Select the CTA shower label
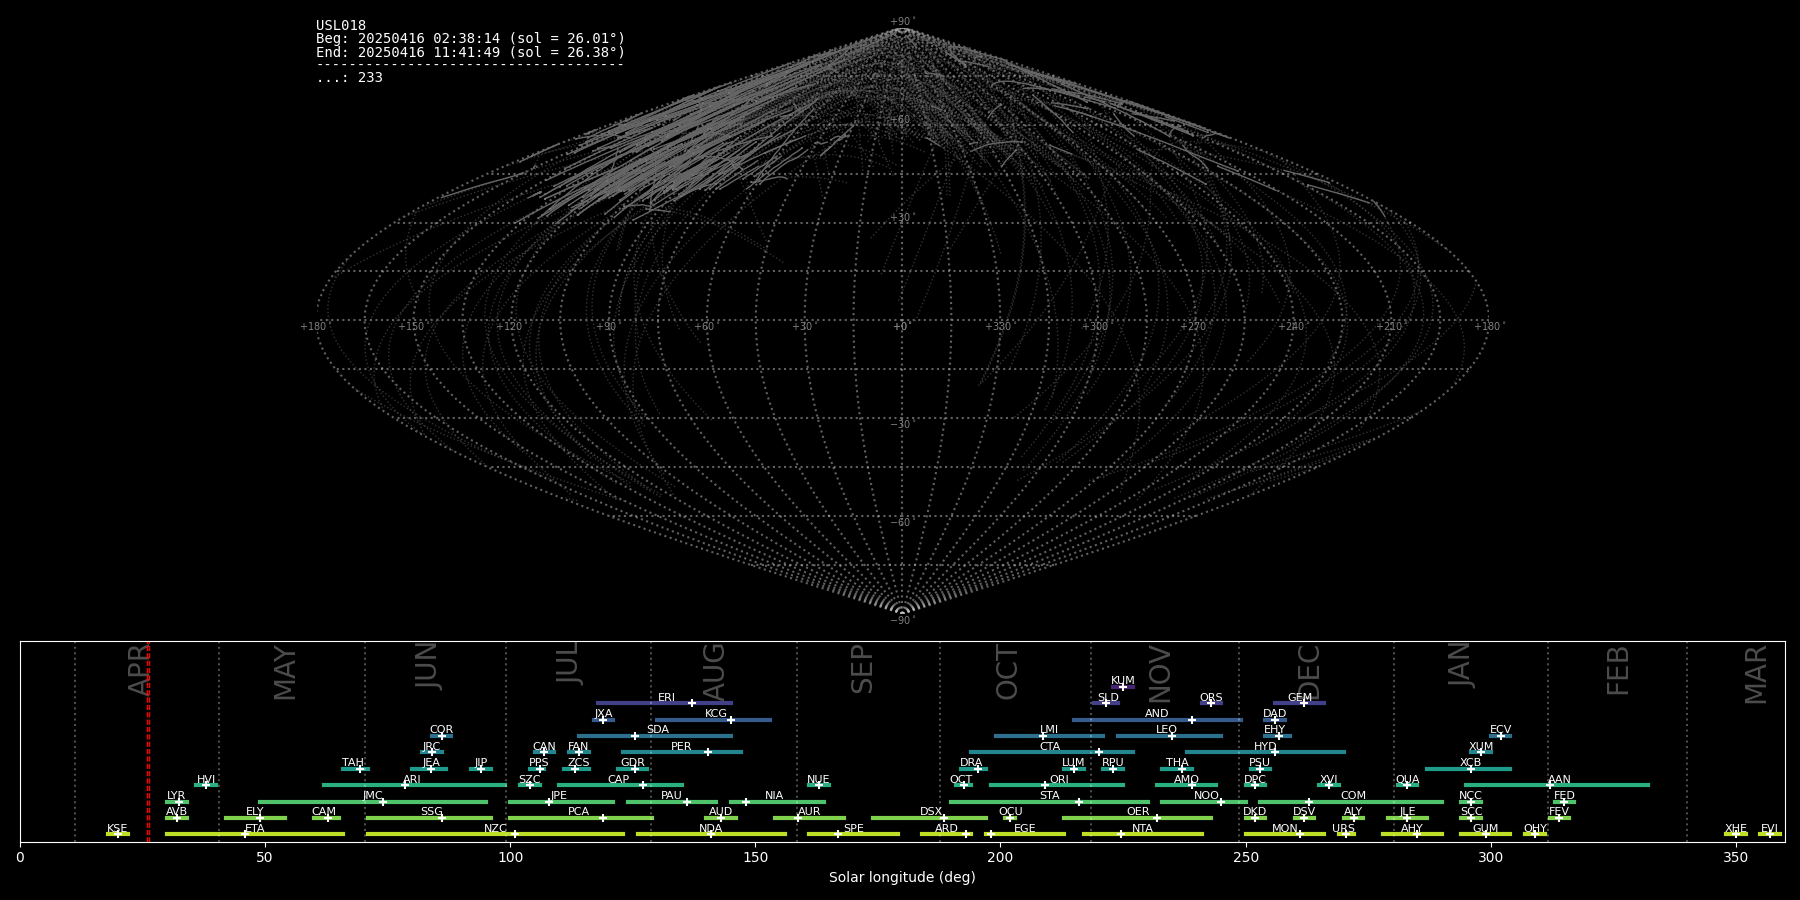This screenshot has width=1800, height=900. click(x=1050, y=747)
